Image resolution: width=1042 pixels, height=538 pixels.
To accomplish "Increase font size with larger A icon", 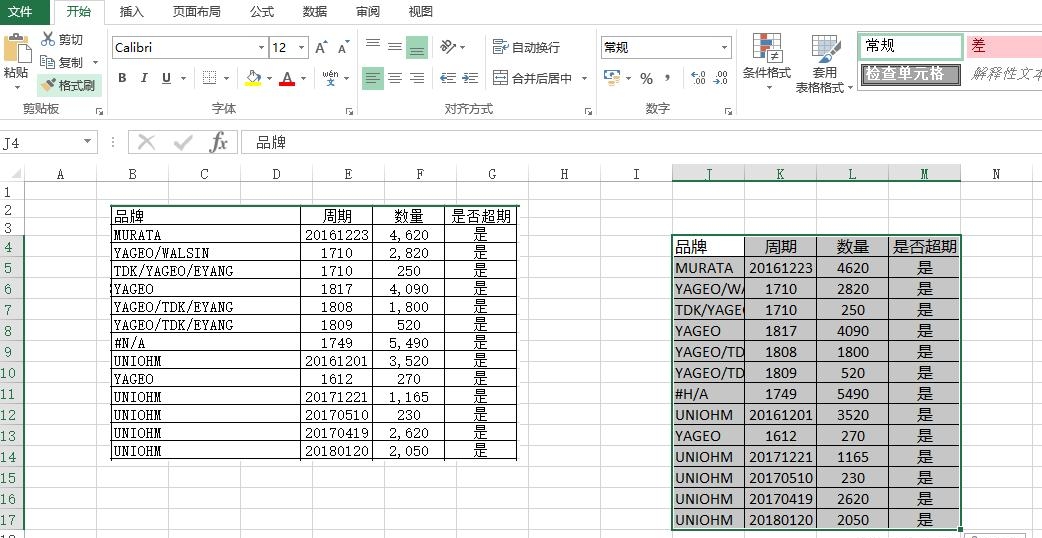I will click(322, 47).
